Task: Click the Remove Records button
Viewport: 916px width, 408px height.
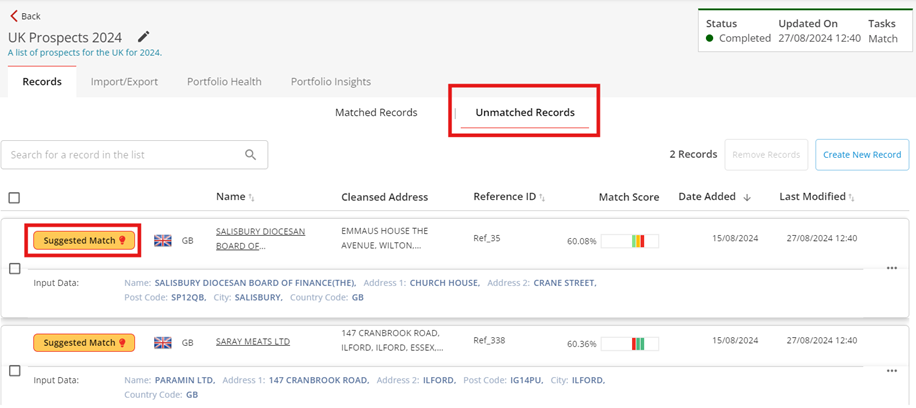Action: point(766,155)
